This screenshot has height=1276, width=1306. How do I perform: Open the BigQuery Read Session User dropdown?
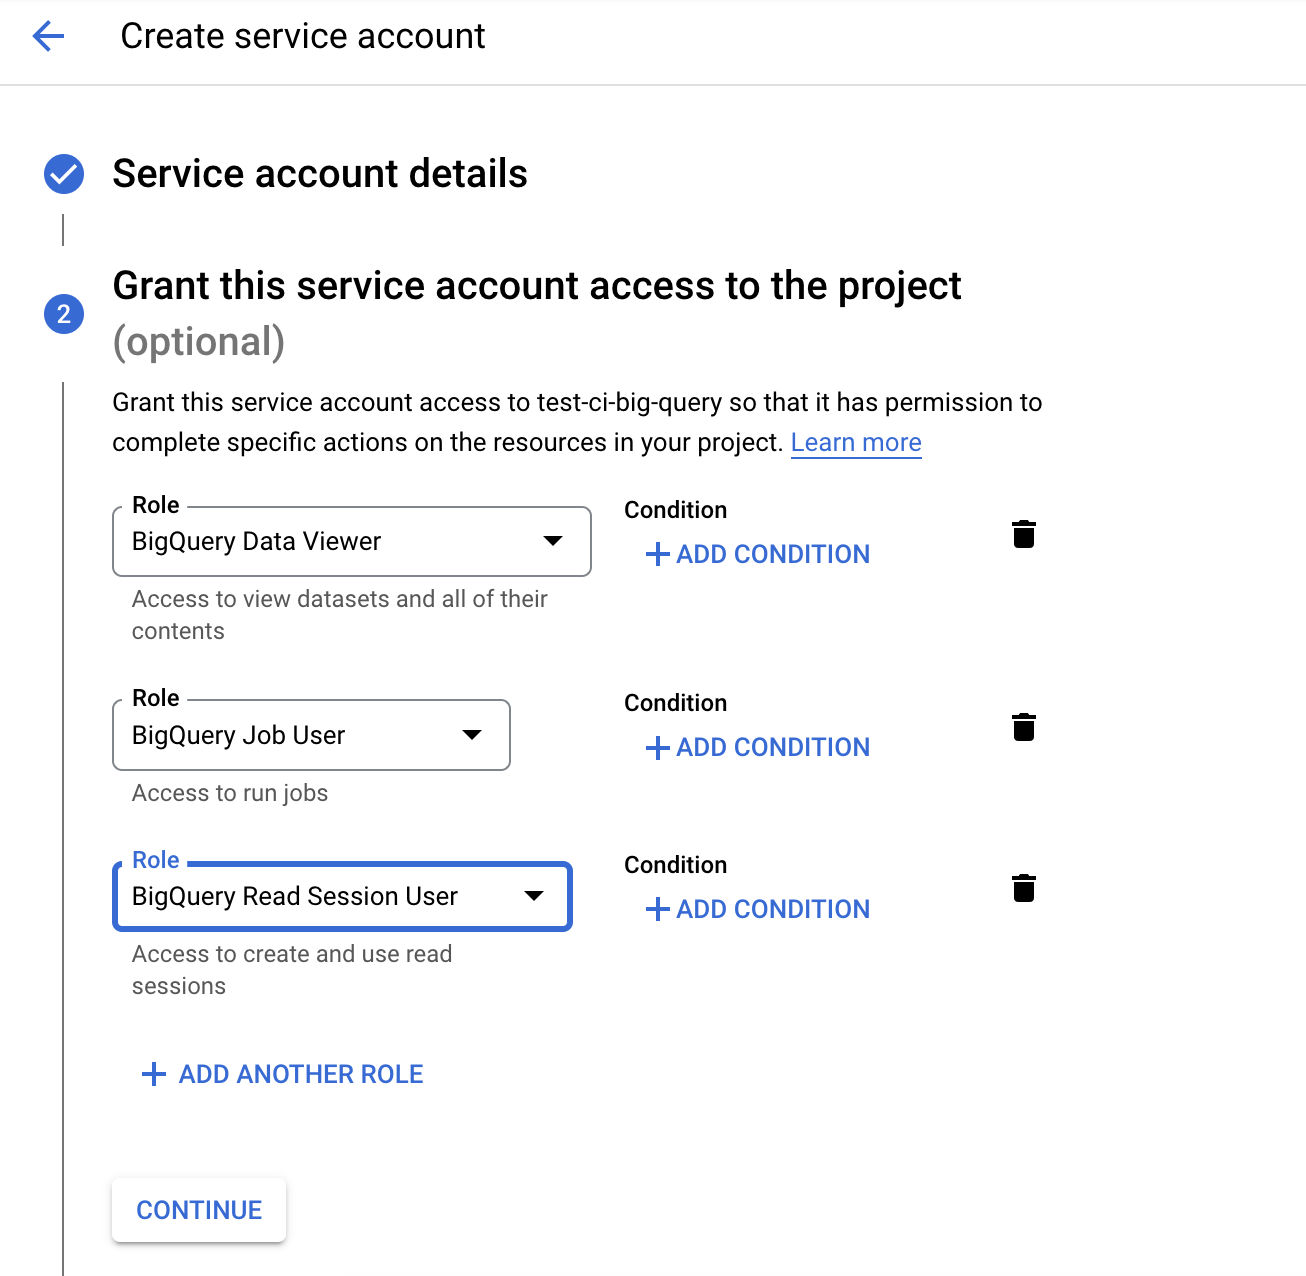point(342,896)
